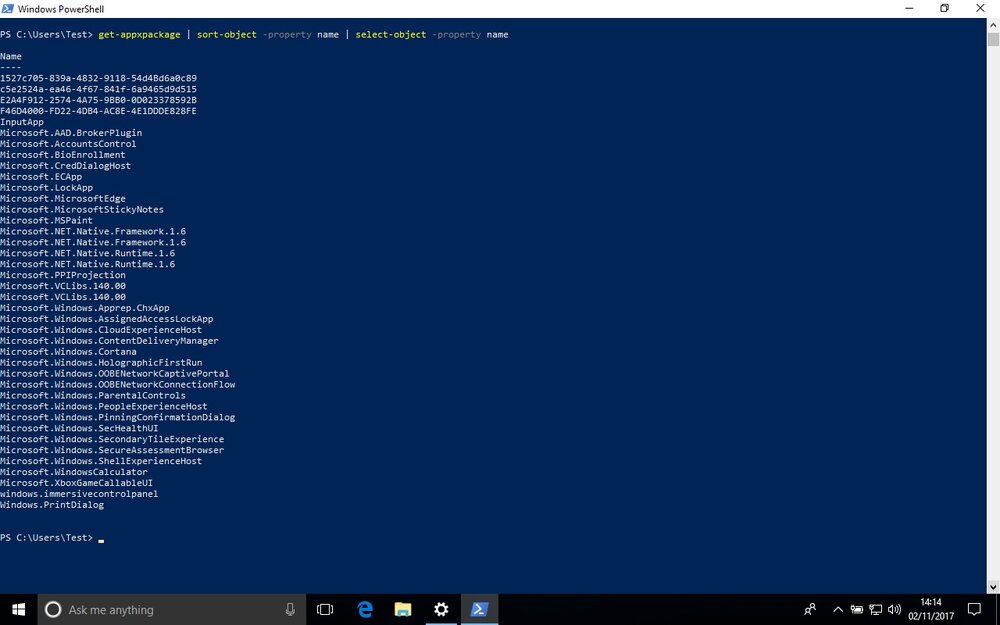Click the Microsoft.Windows.OOBENetworkConnectionFlow line
The height and width of the screenshot is (625, 1000).
pos(117,385)
